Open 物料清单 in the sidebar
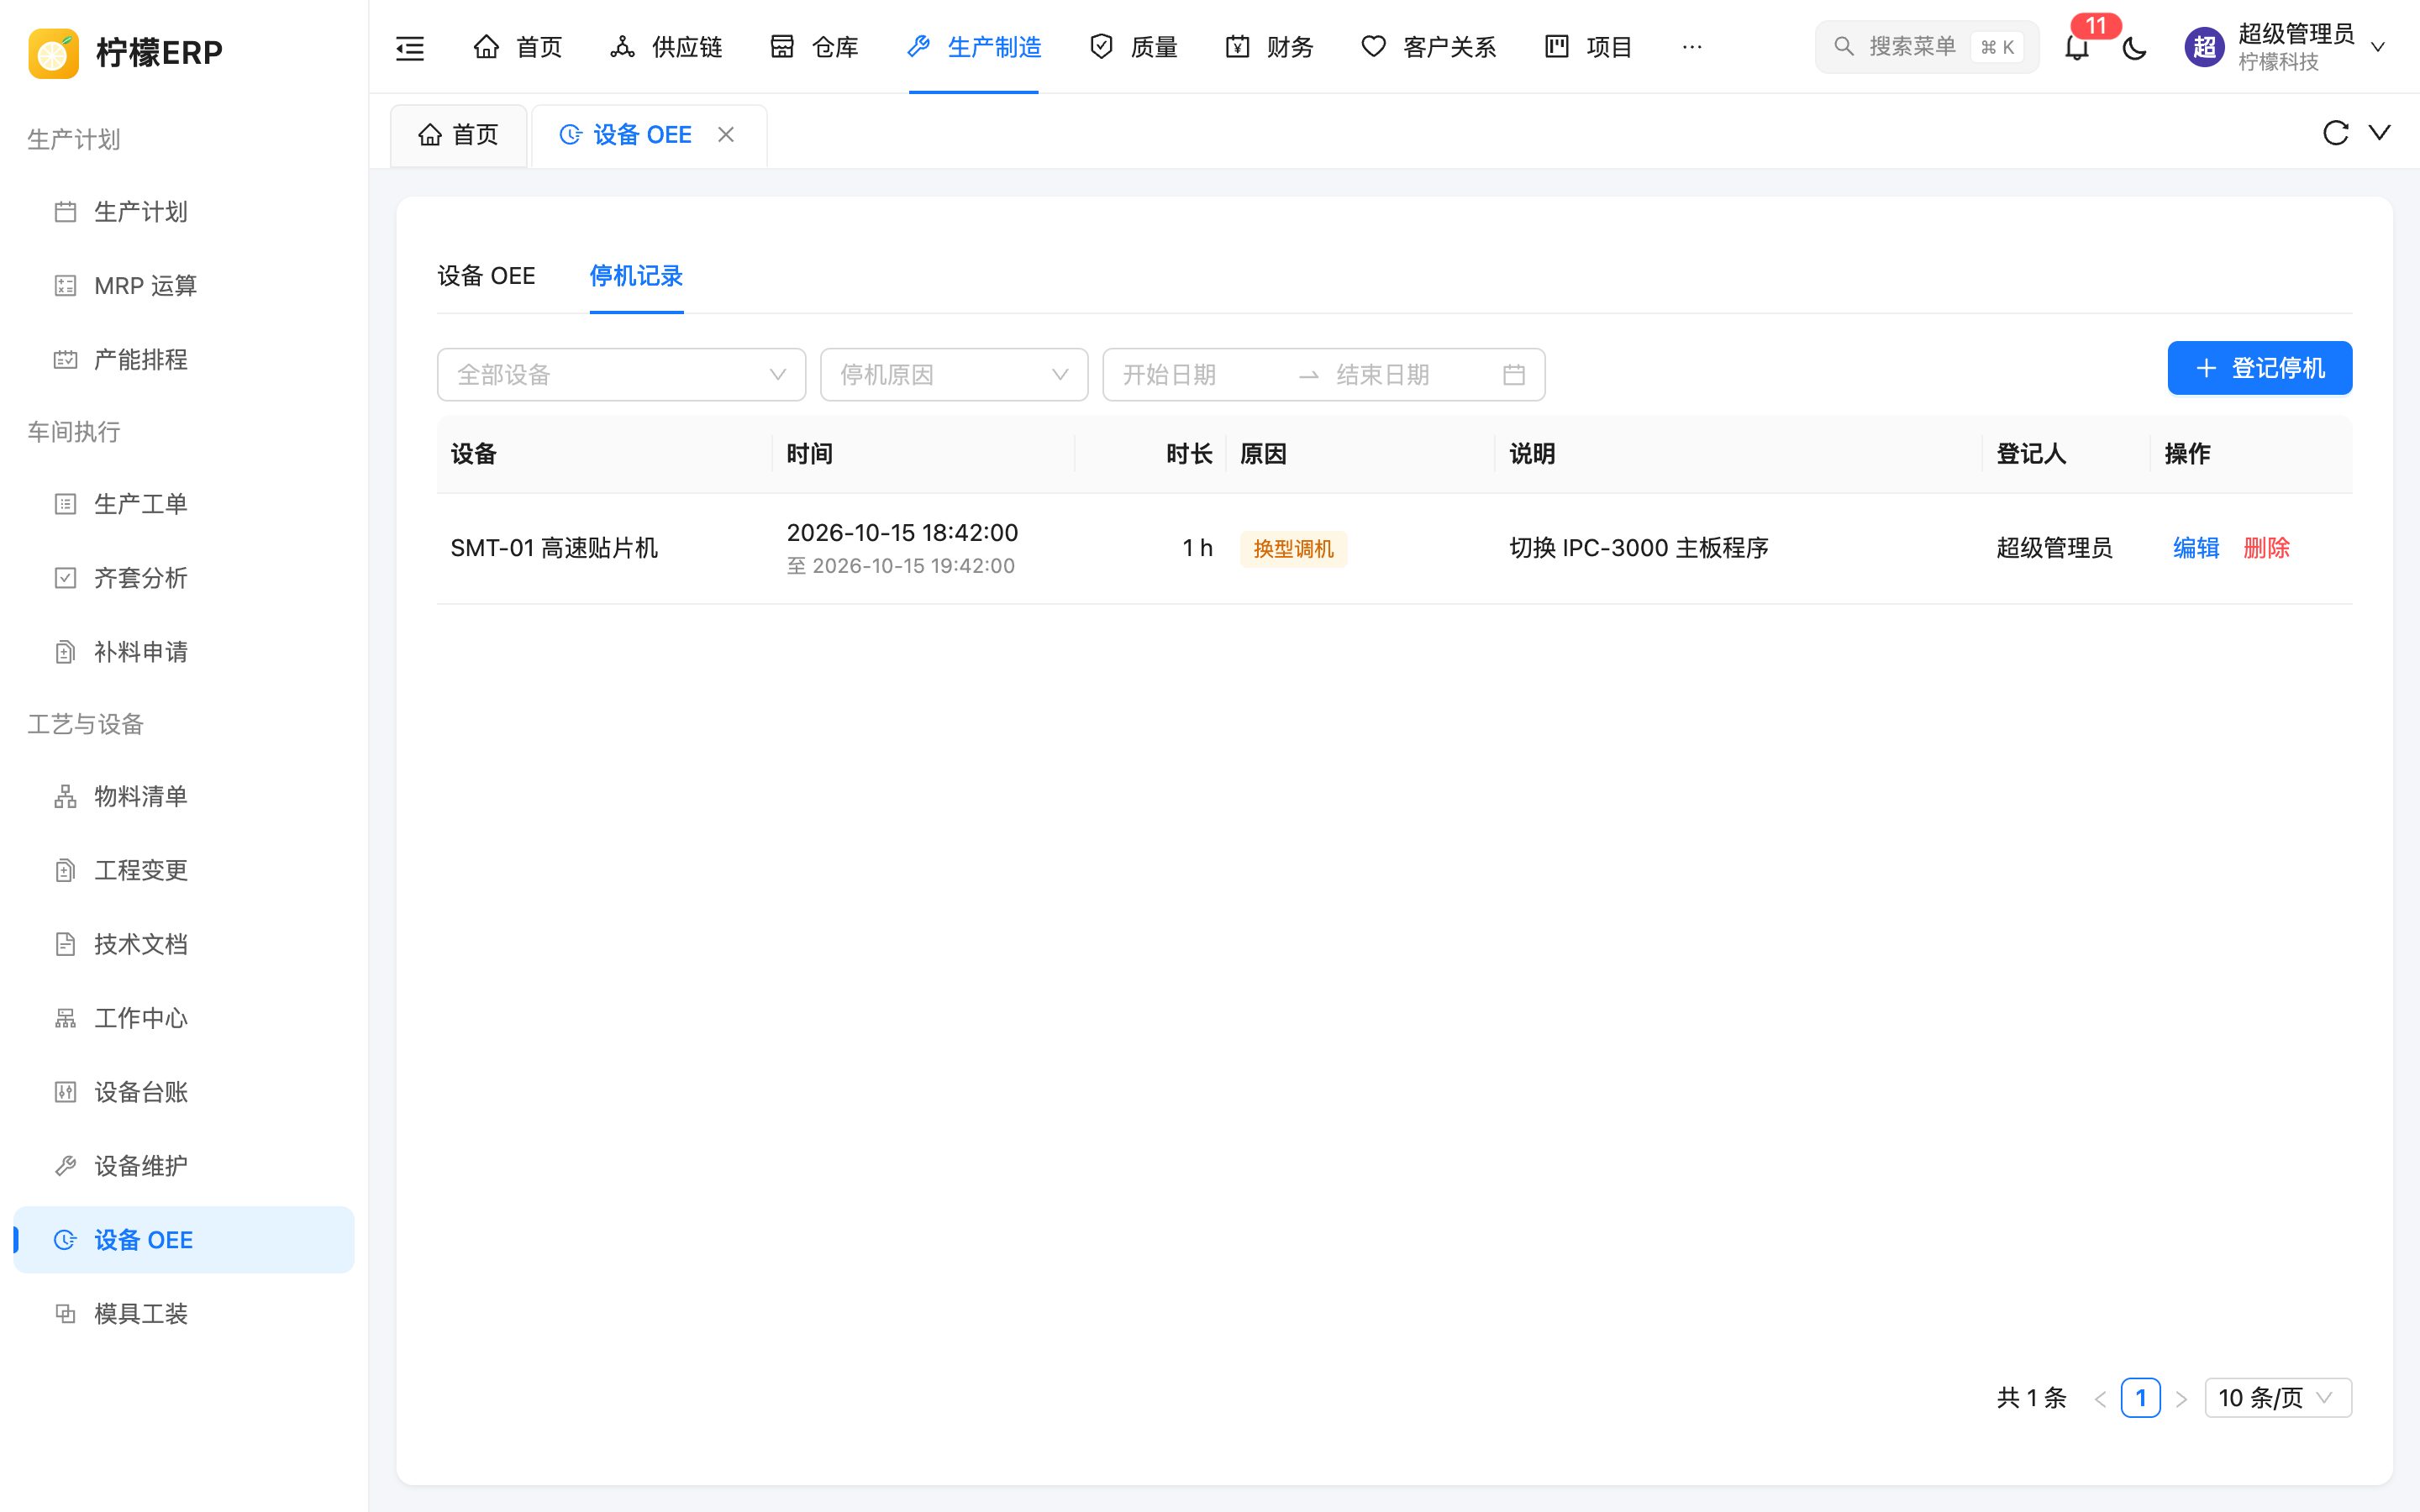Viewport: 2420px width, 1512px height. pos(184,796)
